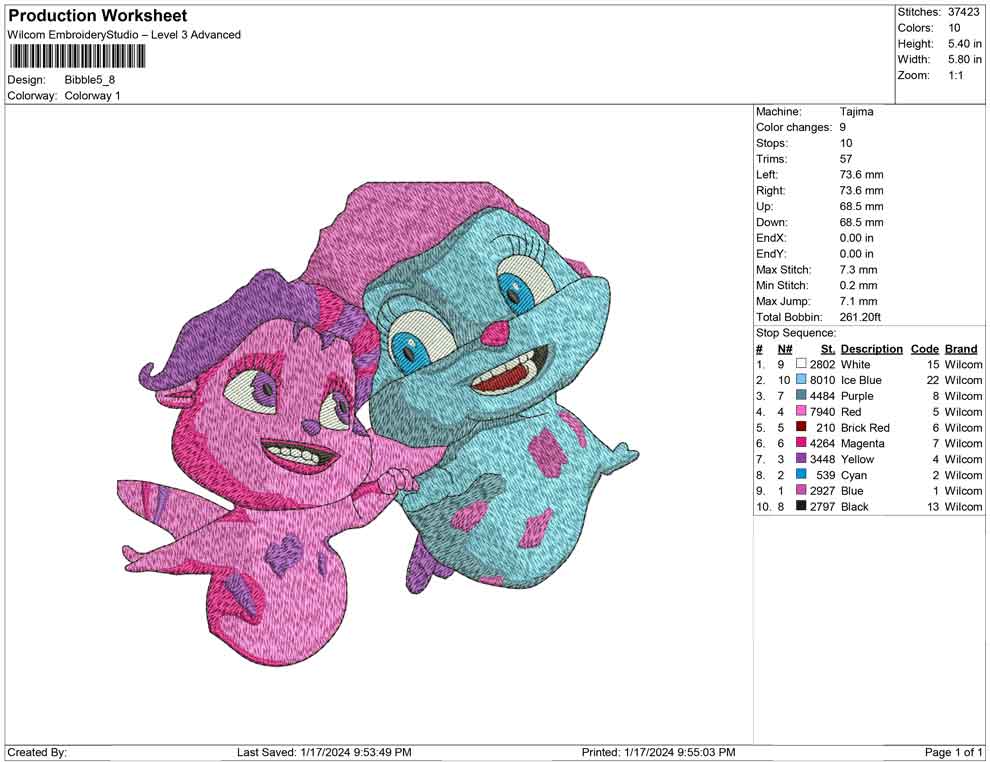This screenshot has width=990, height=762.
Task: Click thread number 2802 in White row
Action: [822, 364]
